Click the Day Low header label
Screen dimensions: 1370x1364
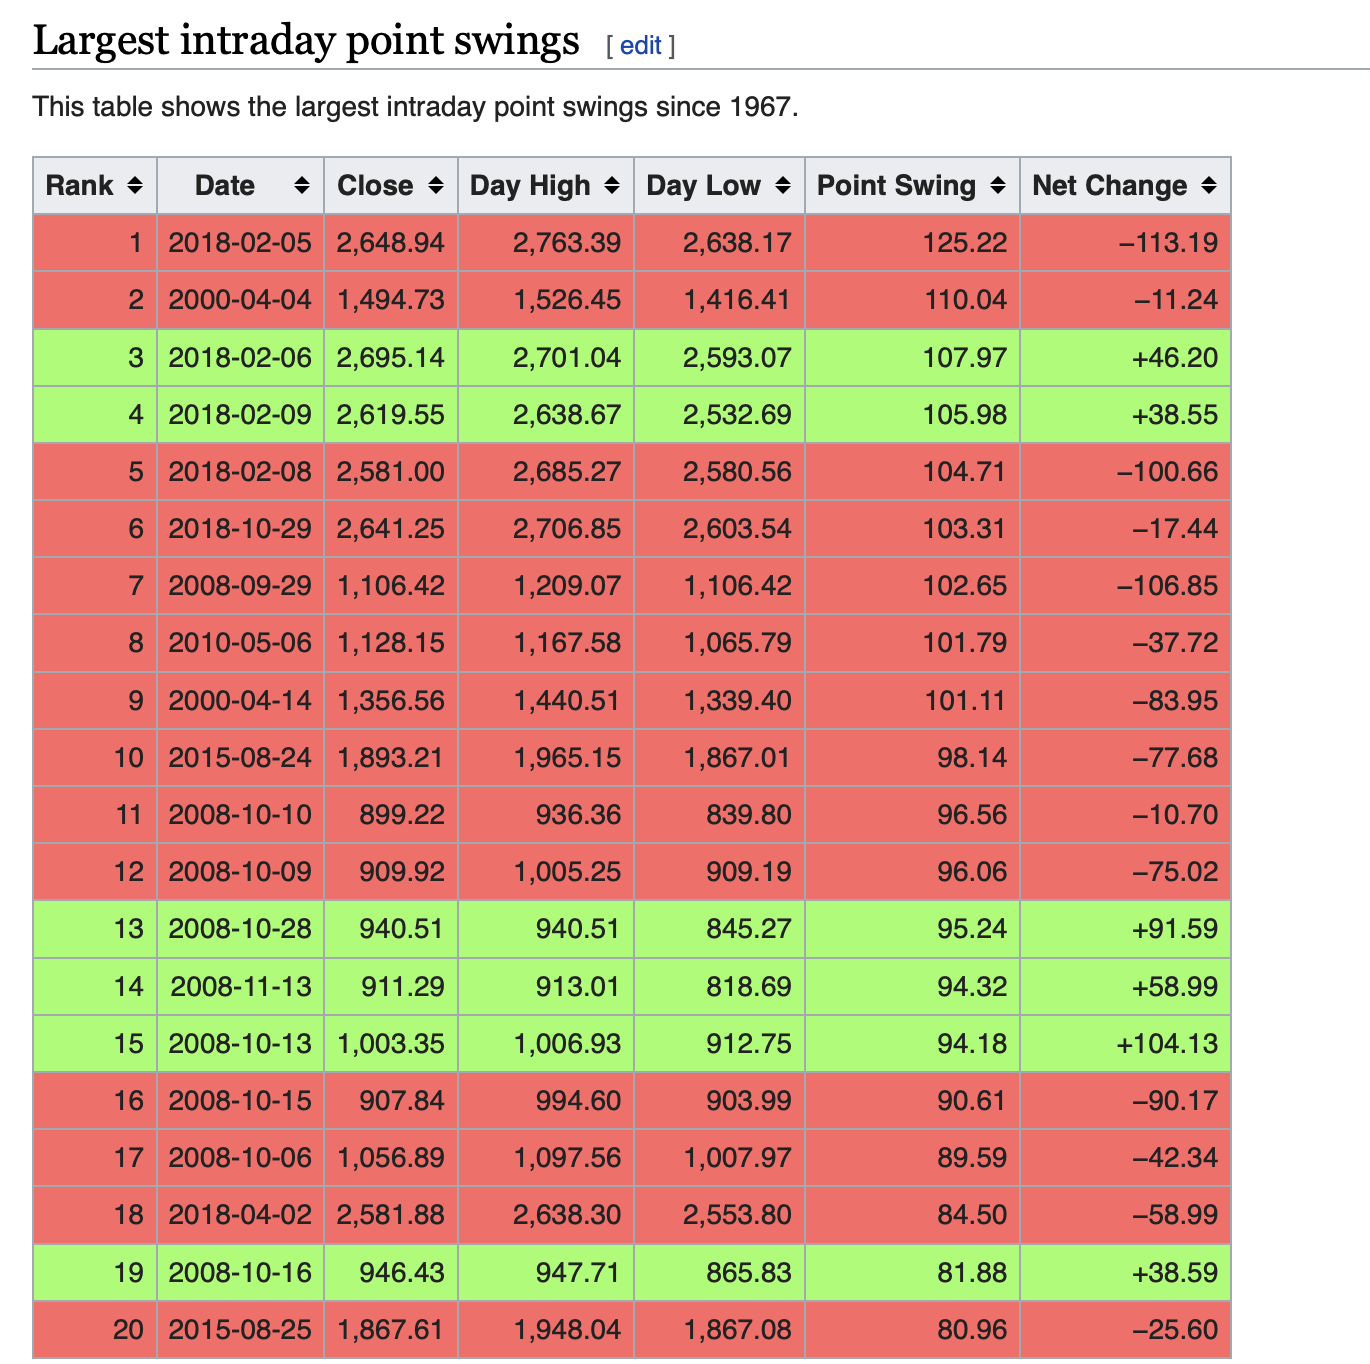(x=703, y=186)
